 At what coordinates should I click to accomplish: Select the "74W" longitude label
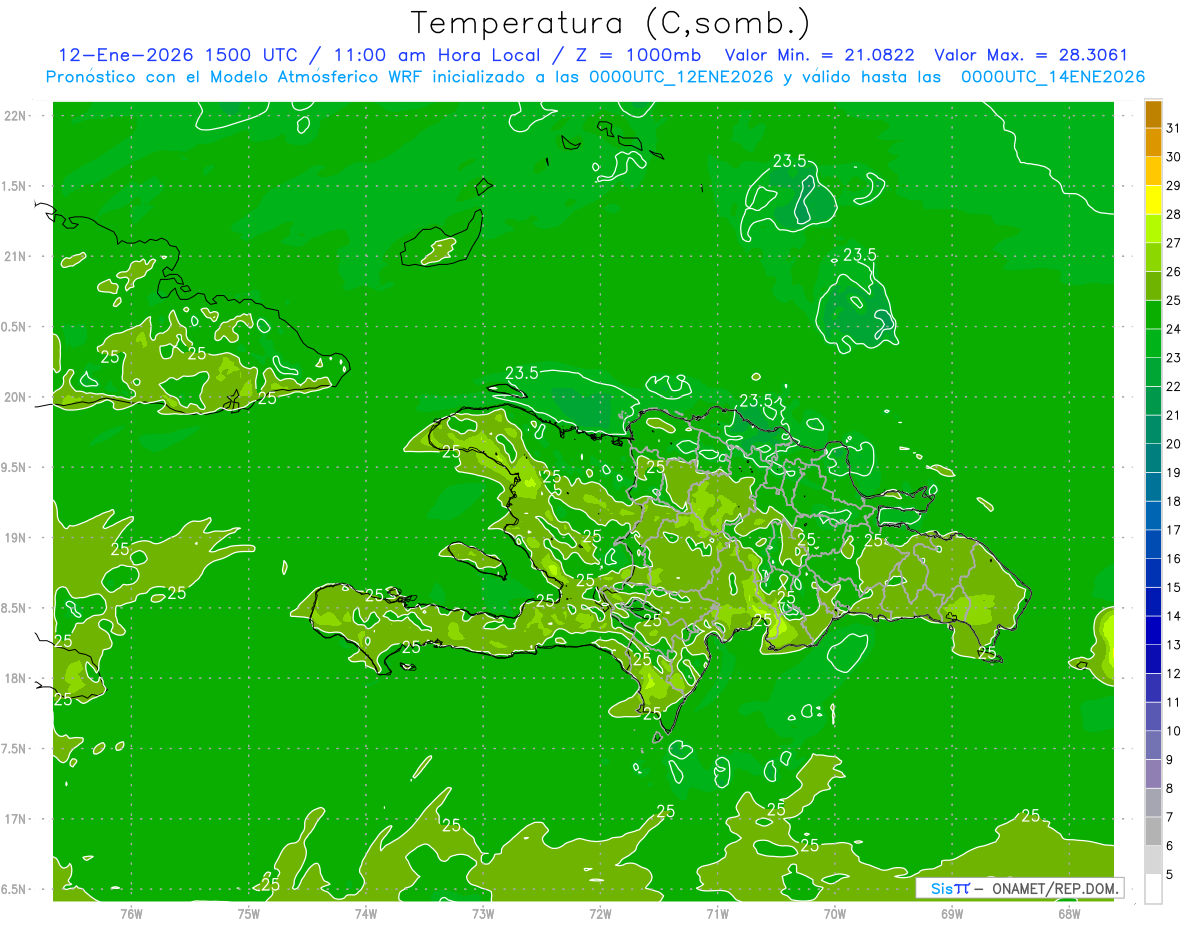click(366, 913)
